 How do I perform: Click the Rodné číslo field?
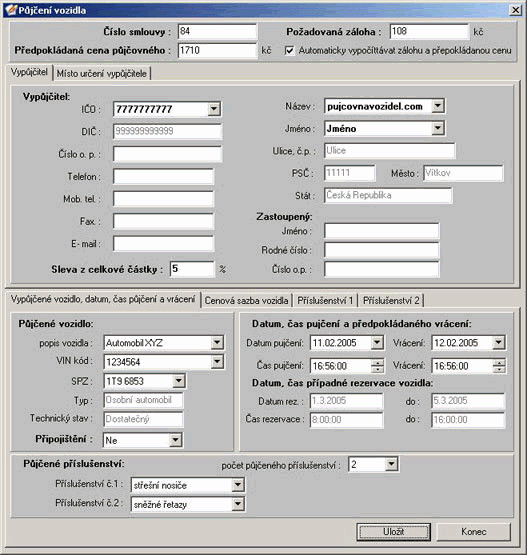(x=382, y=250)
